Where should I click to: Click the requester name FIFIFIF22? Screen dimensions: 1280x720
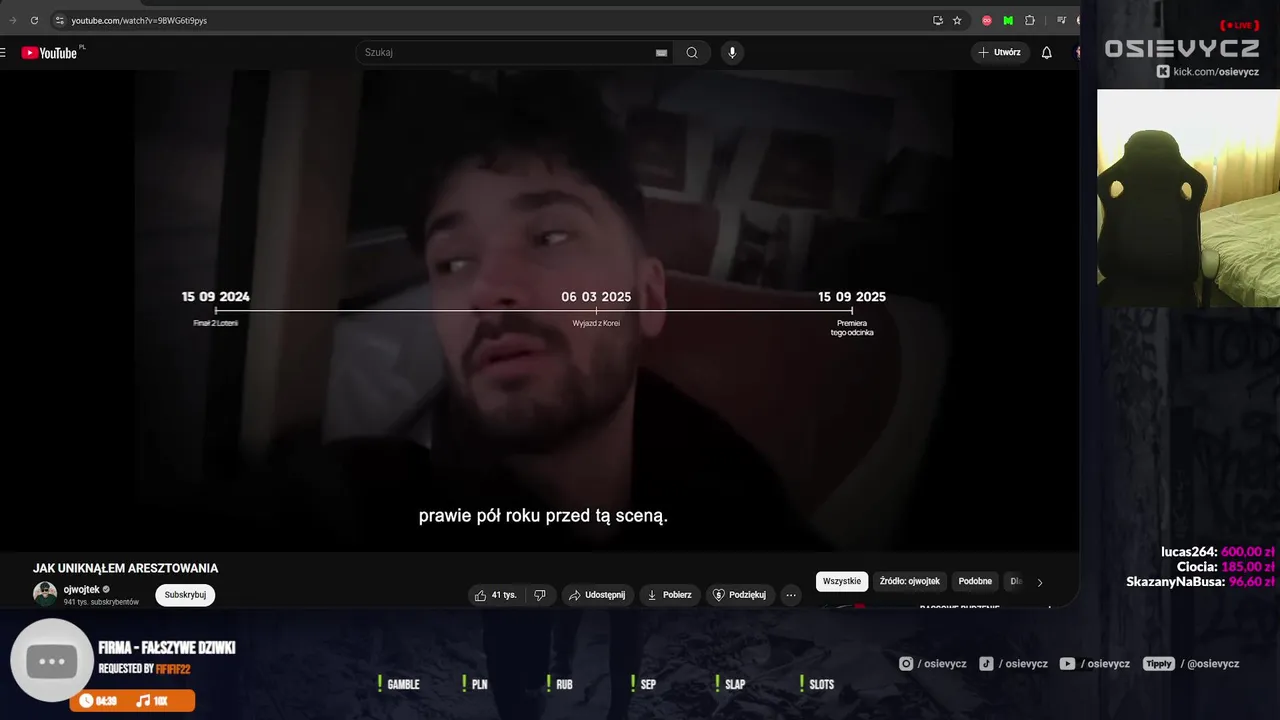click(173, 669)
